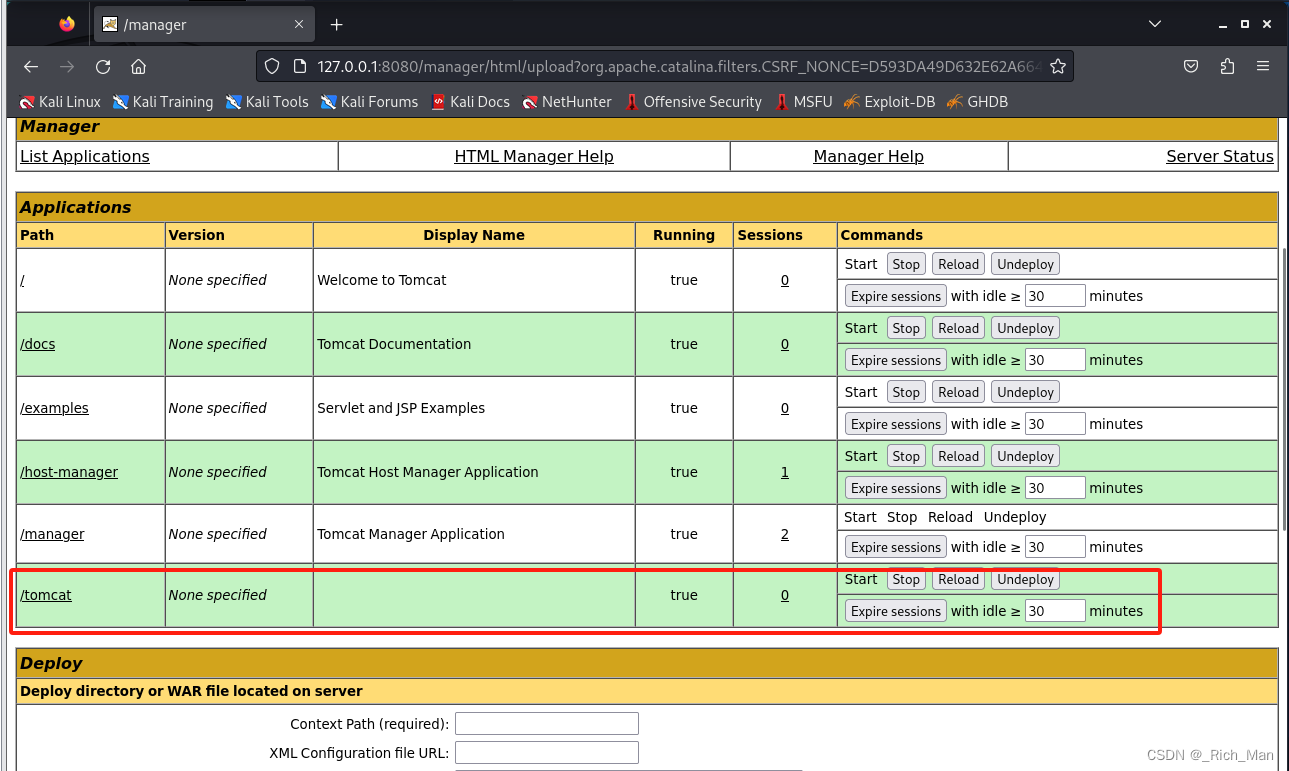Undeploy the /tomcat application
Viewport: 1289px width, 771px height.
point(1024,579)
